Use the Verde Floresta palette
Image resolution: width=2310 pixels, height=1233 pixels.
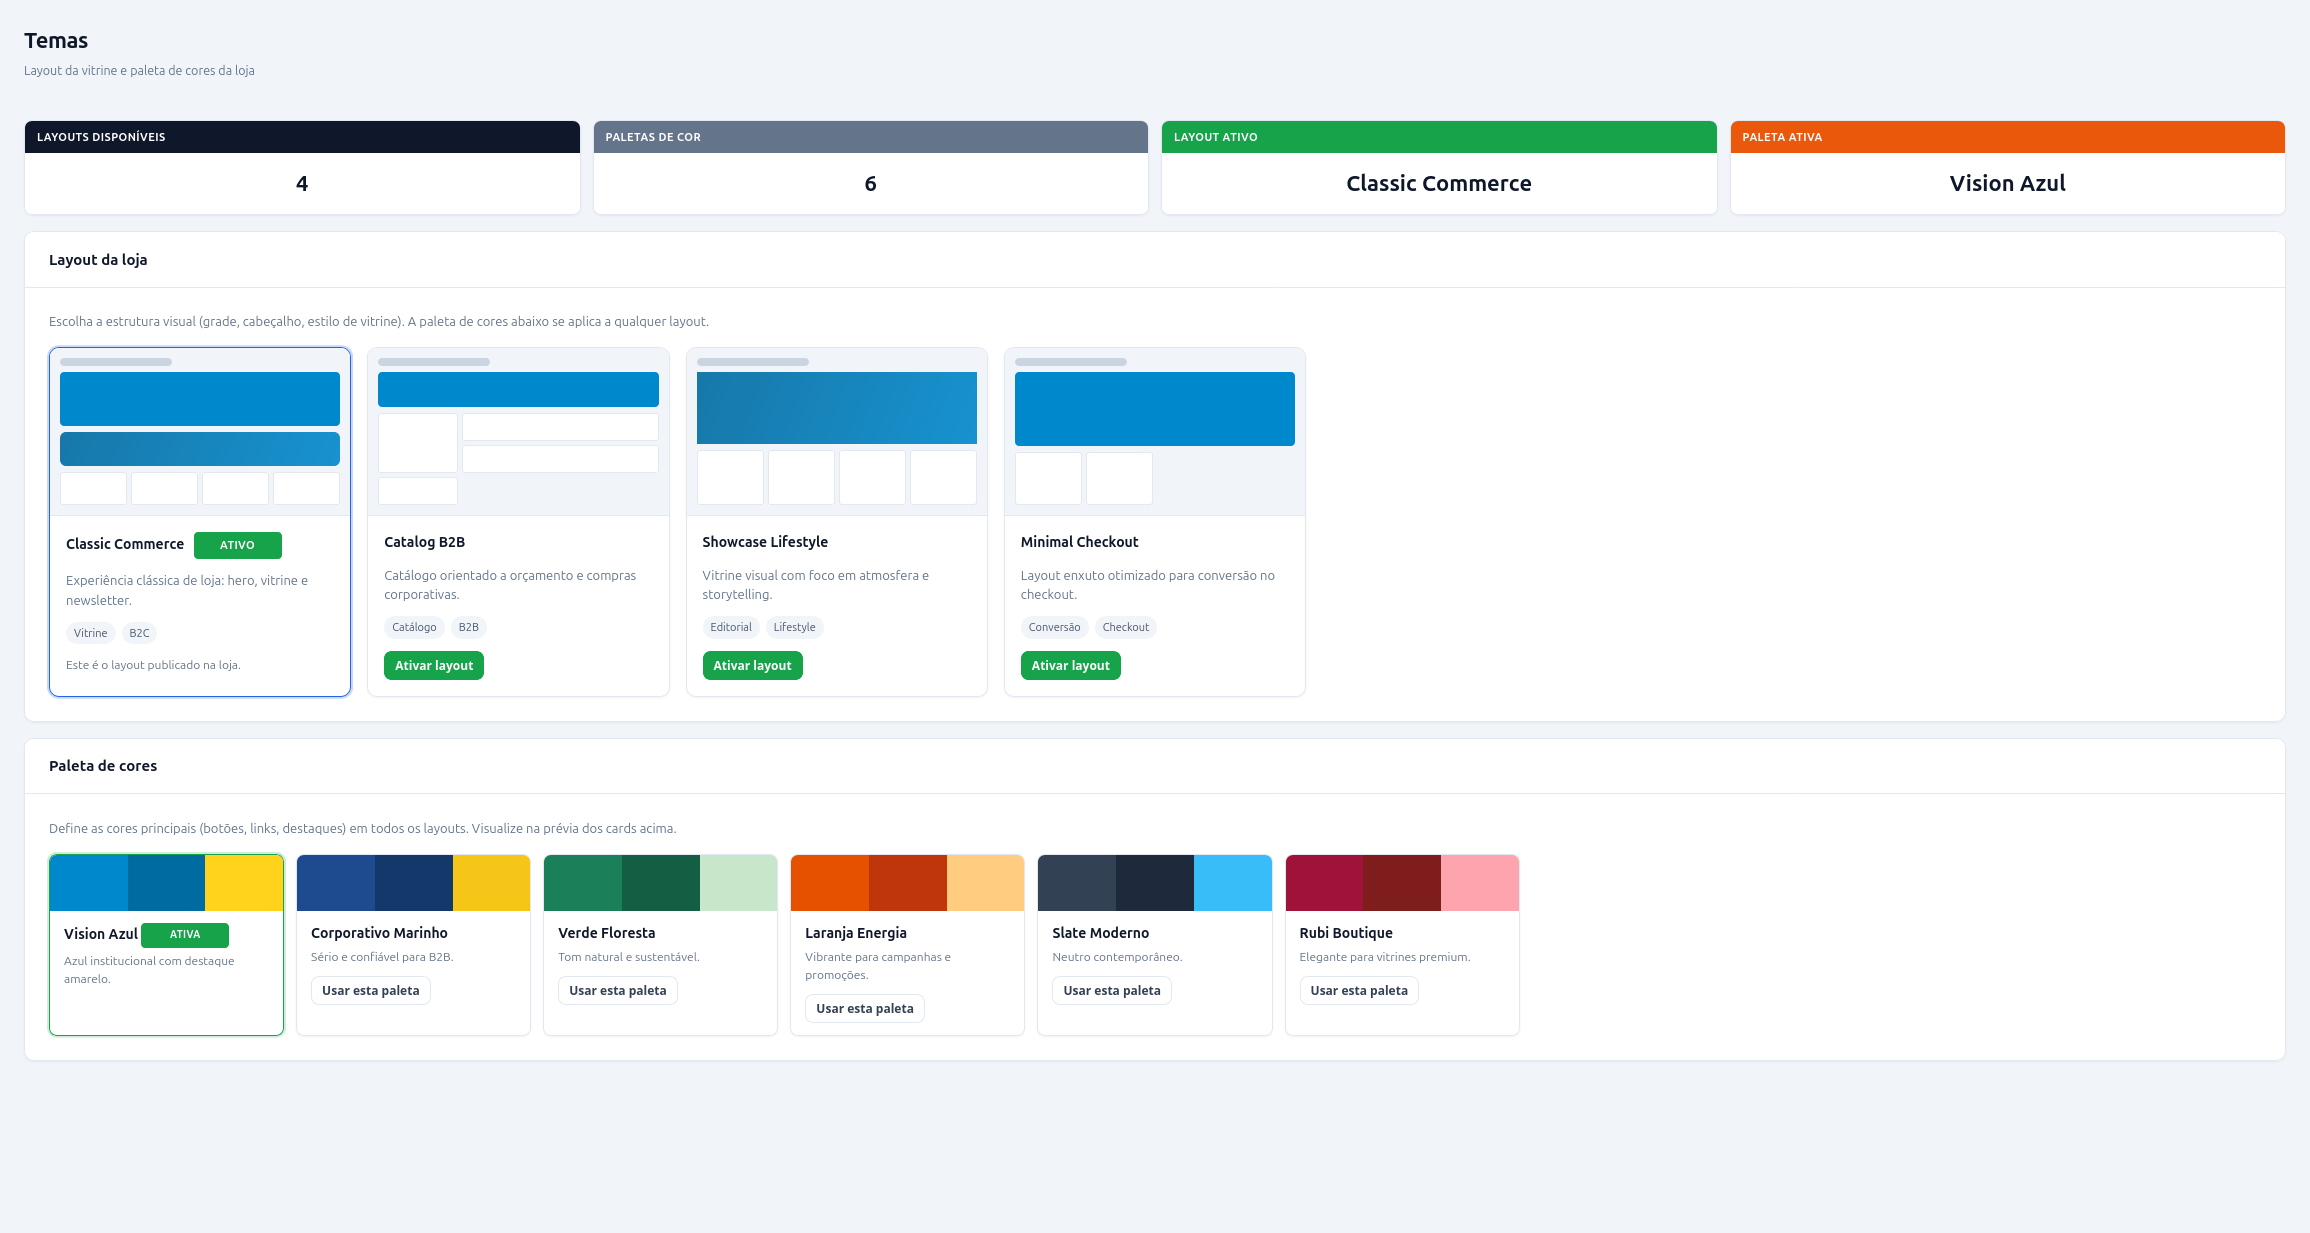pyautogui.click(x=618, y=991)
